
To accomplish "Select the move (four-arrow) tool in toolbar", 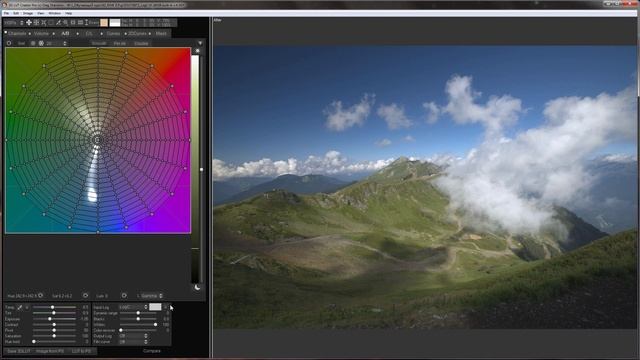I will (x=29, y=22).
